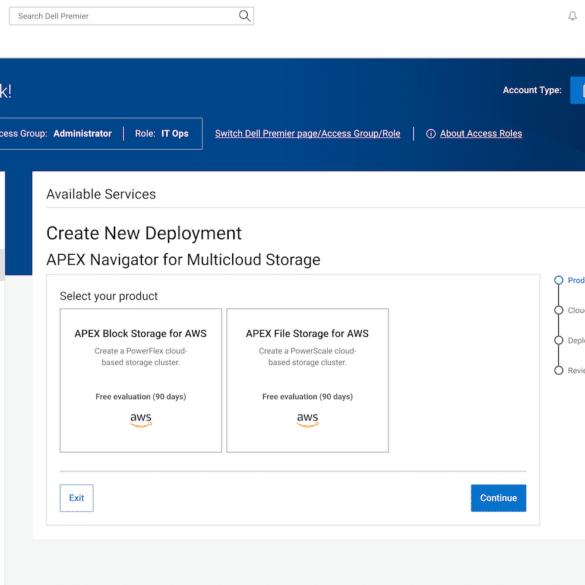The height and width of the screenshot is (585, 585).
Task: Click AWS logo in File Storage card
Action: tap(307, 419)
